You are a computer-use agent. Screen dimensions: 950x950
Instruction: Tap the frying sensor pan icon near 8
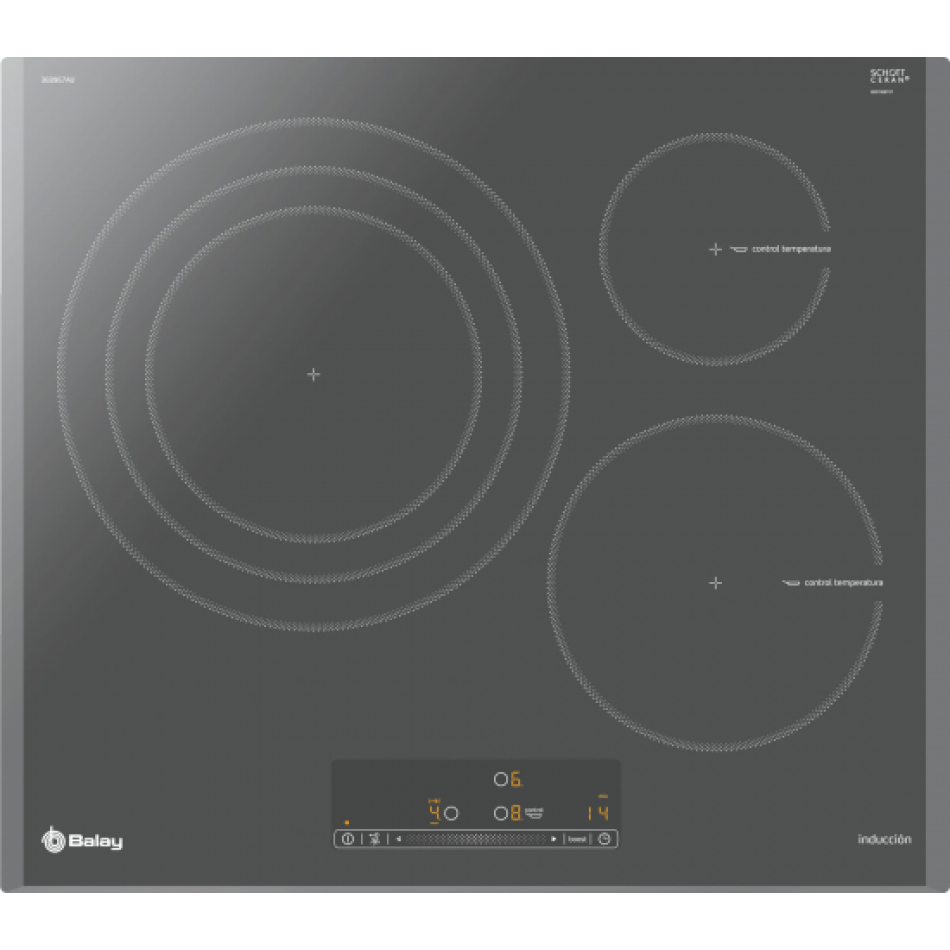(x=533, y=813)
